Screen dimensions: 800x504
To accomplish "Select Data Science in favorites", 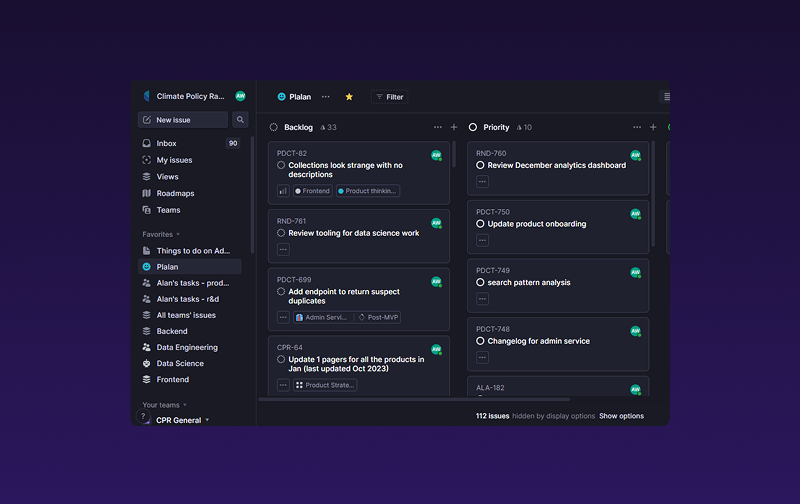I will tap(180, 364).
